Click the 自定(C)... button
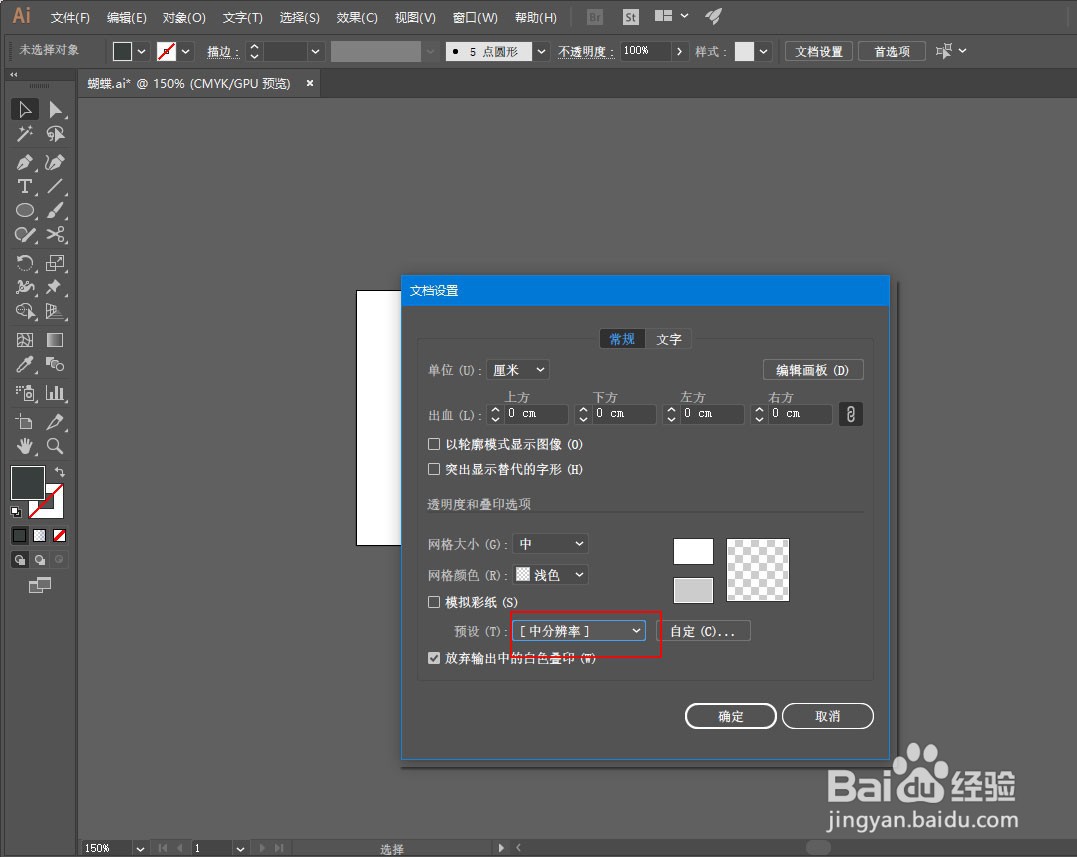 (x=703, y=631)
